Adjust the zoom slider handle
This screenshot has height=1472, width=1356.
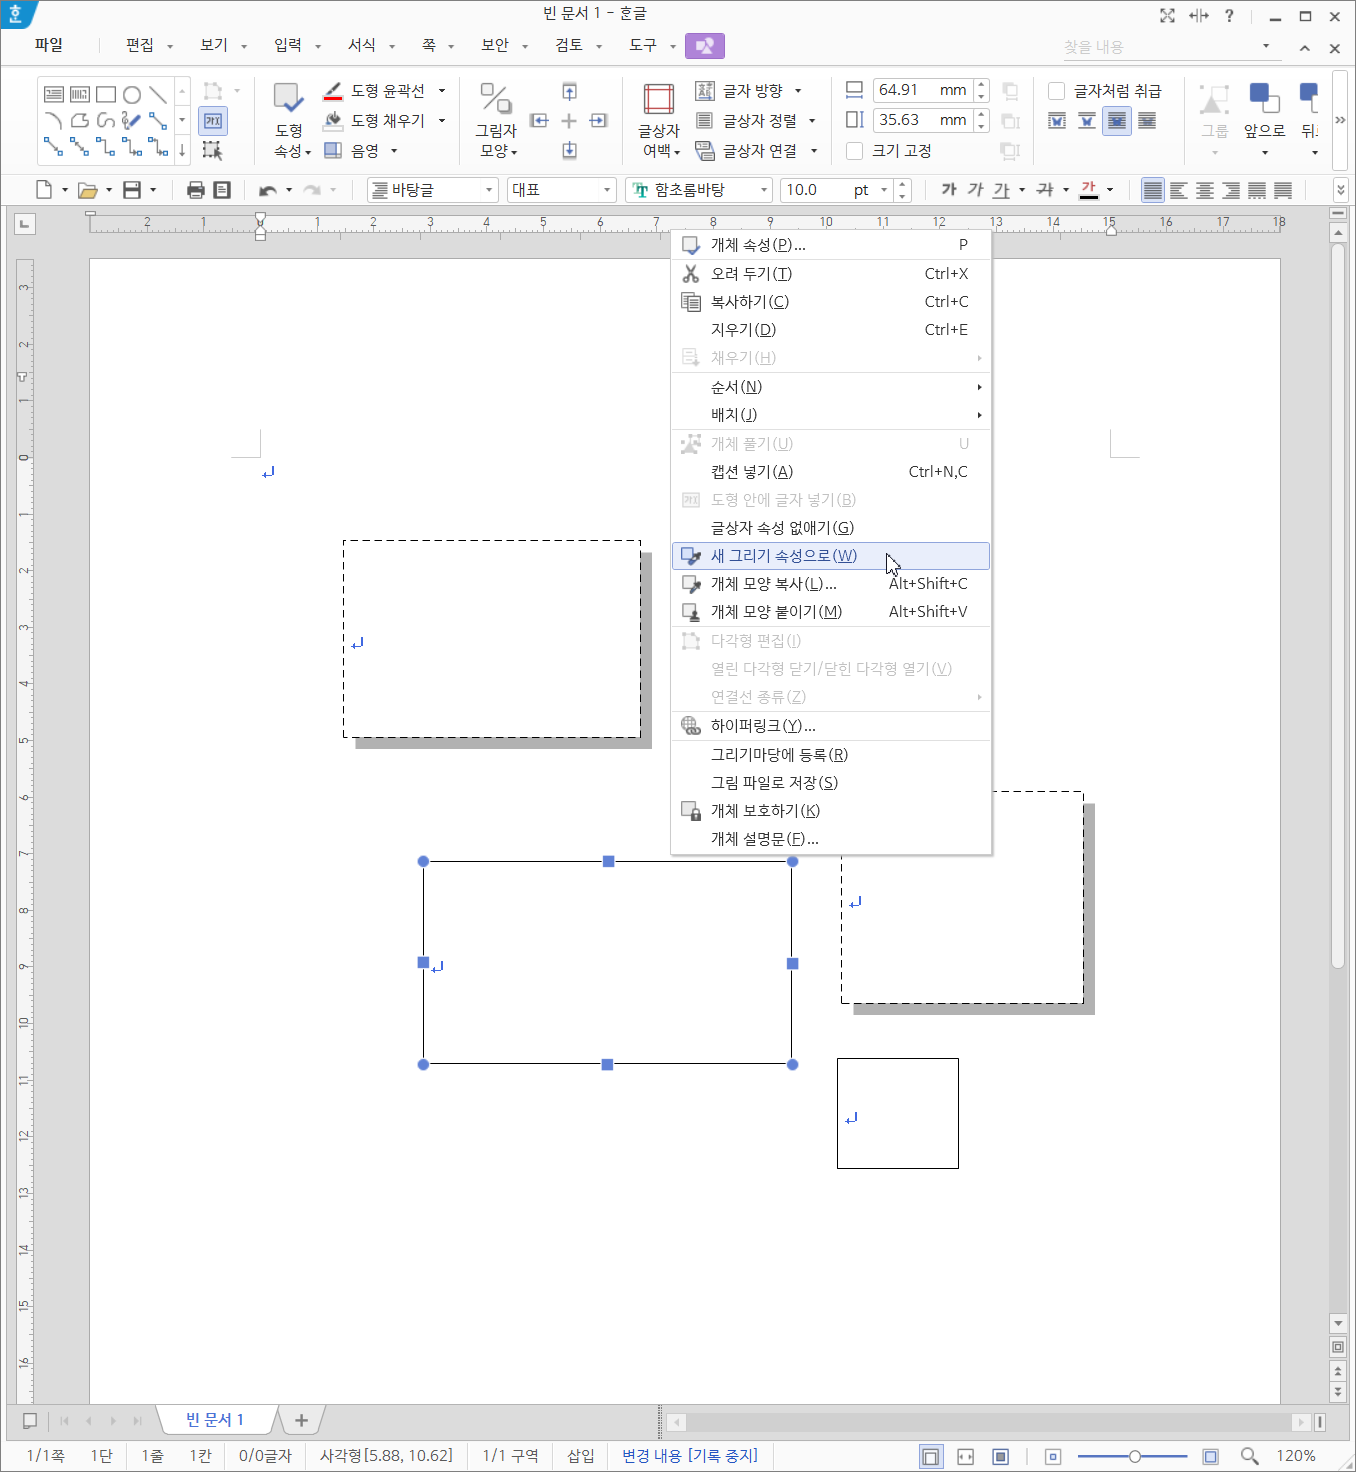[1135, 1456]
